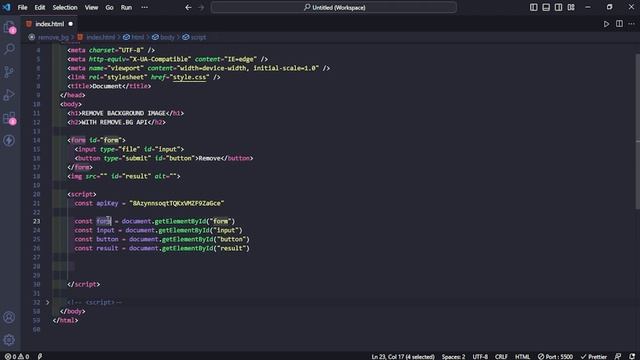The image size is (640, 360).
Task: Click line number 23 in gutter
Action: click(36, 221)
